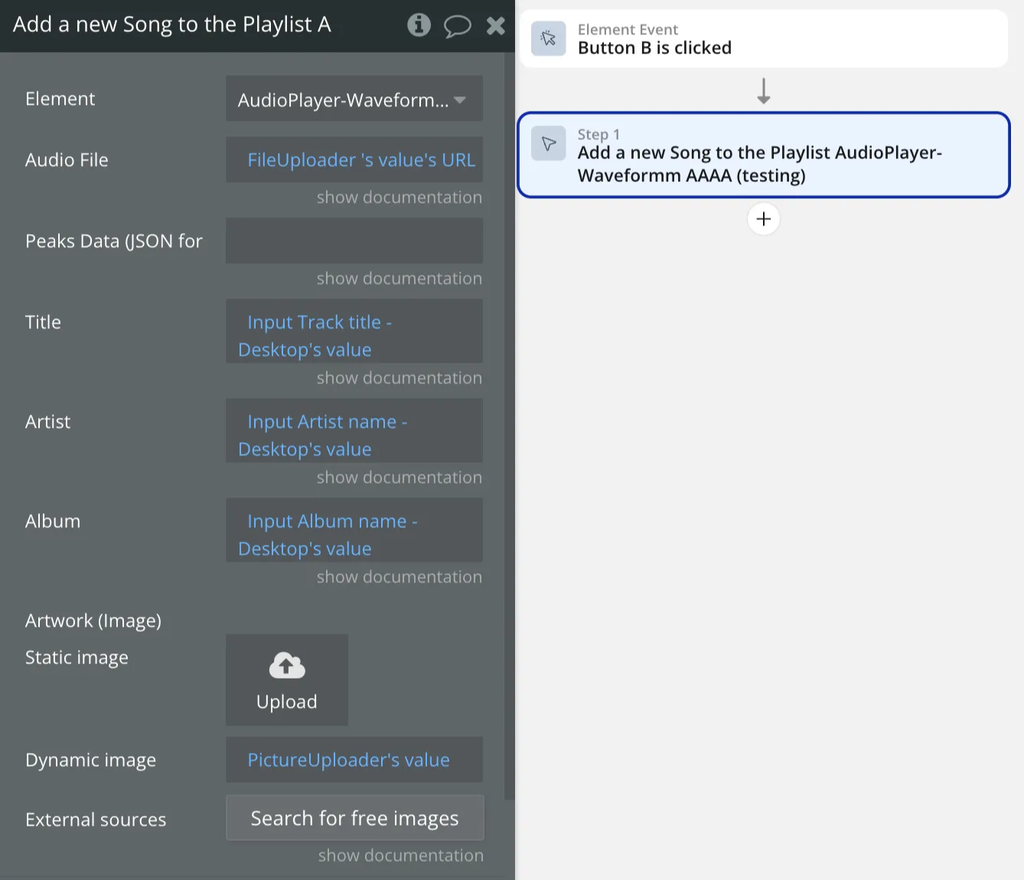Close the Add a new Song panel
Viewport: 1024px width, 880px height.
pyautogui.click(x=495, y=26)
